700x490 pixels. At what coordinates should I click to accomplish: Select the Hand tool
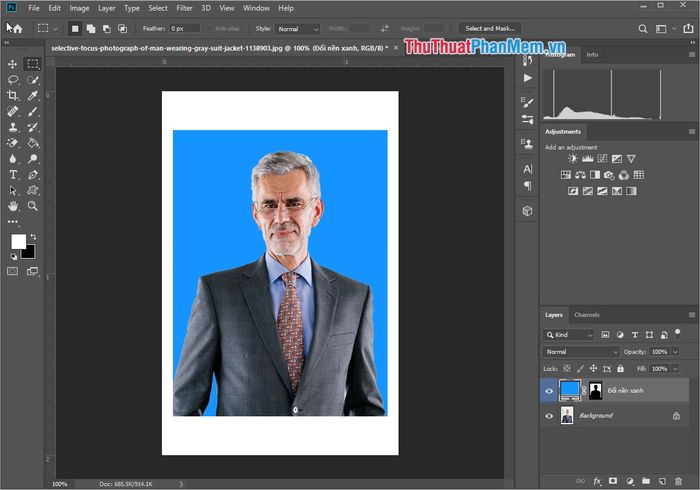click(x=12, y=206)
